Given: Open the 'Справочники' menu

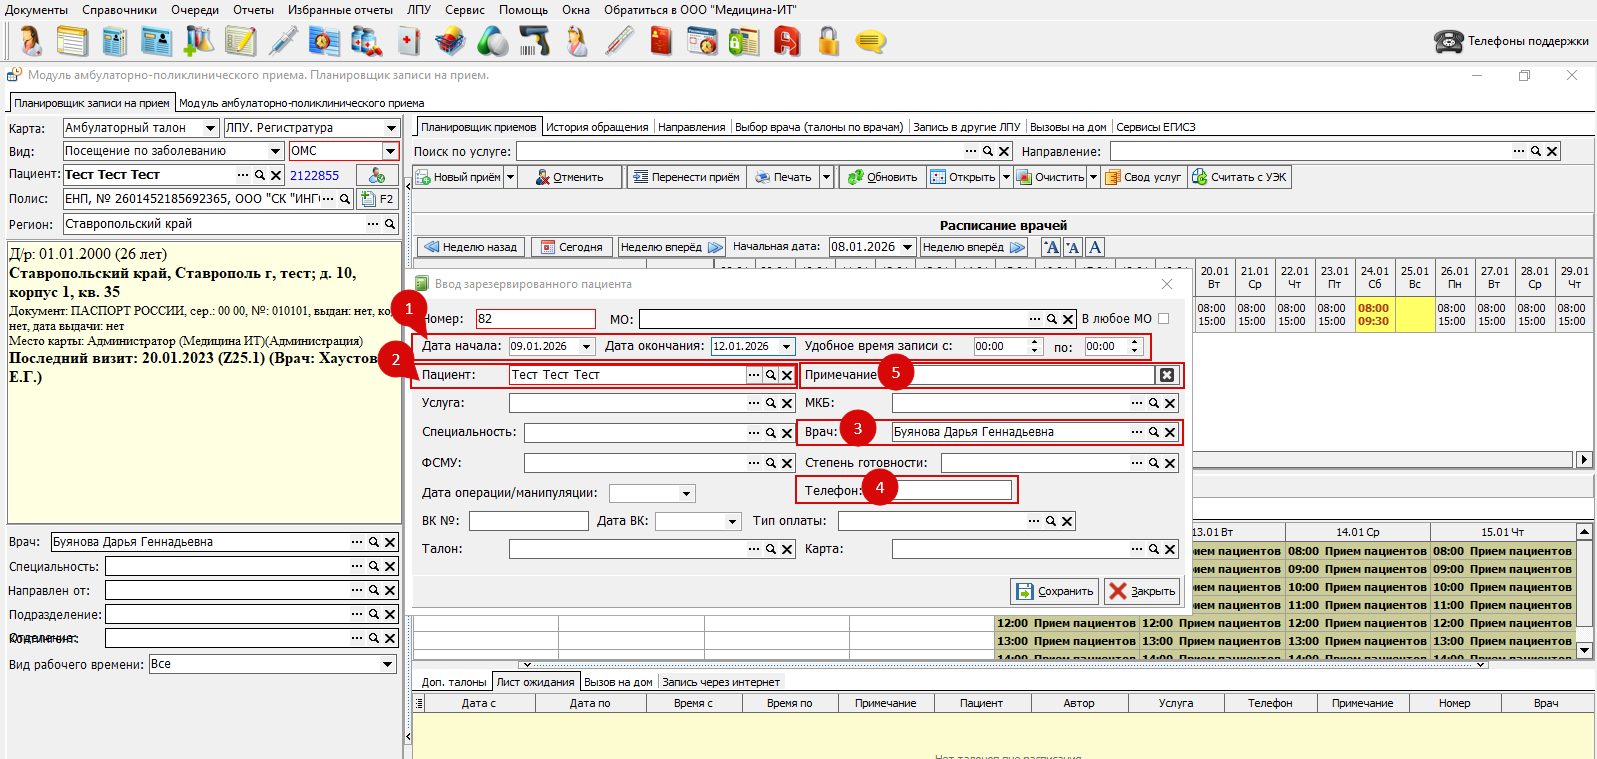Looking at the screenshot, I should tap(119, 10).
